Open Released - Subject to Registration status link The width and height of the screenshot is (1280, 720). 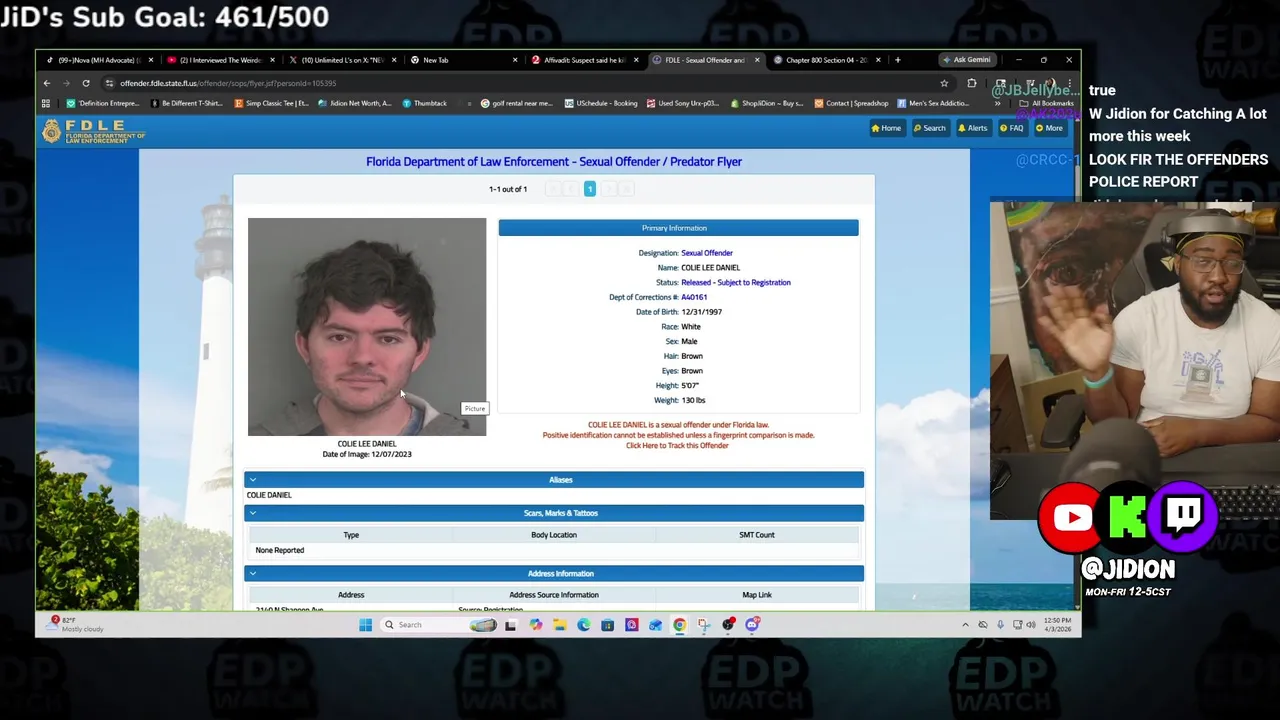click(736, 282)
